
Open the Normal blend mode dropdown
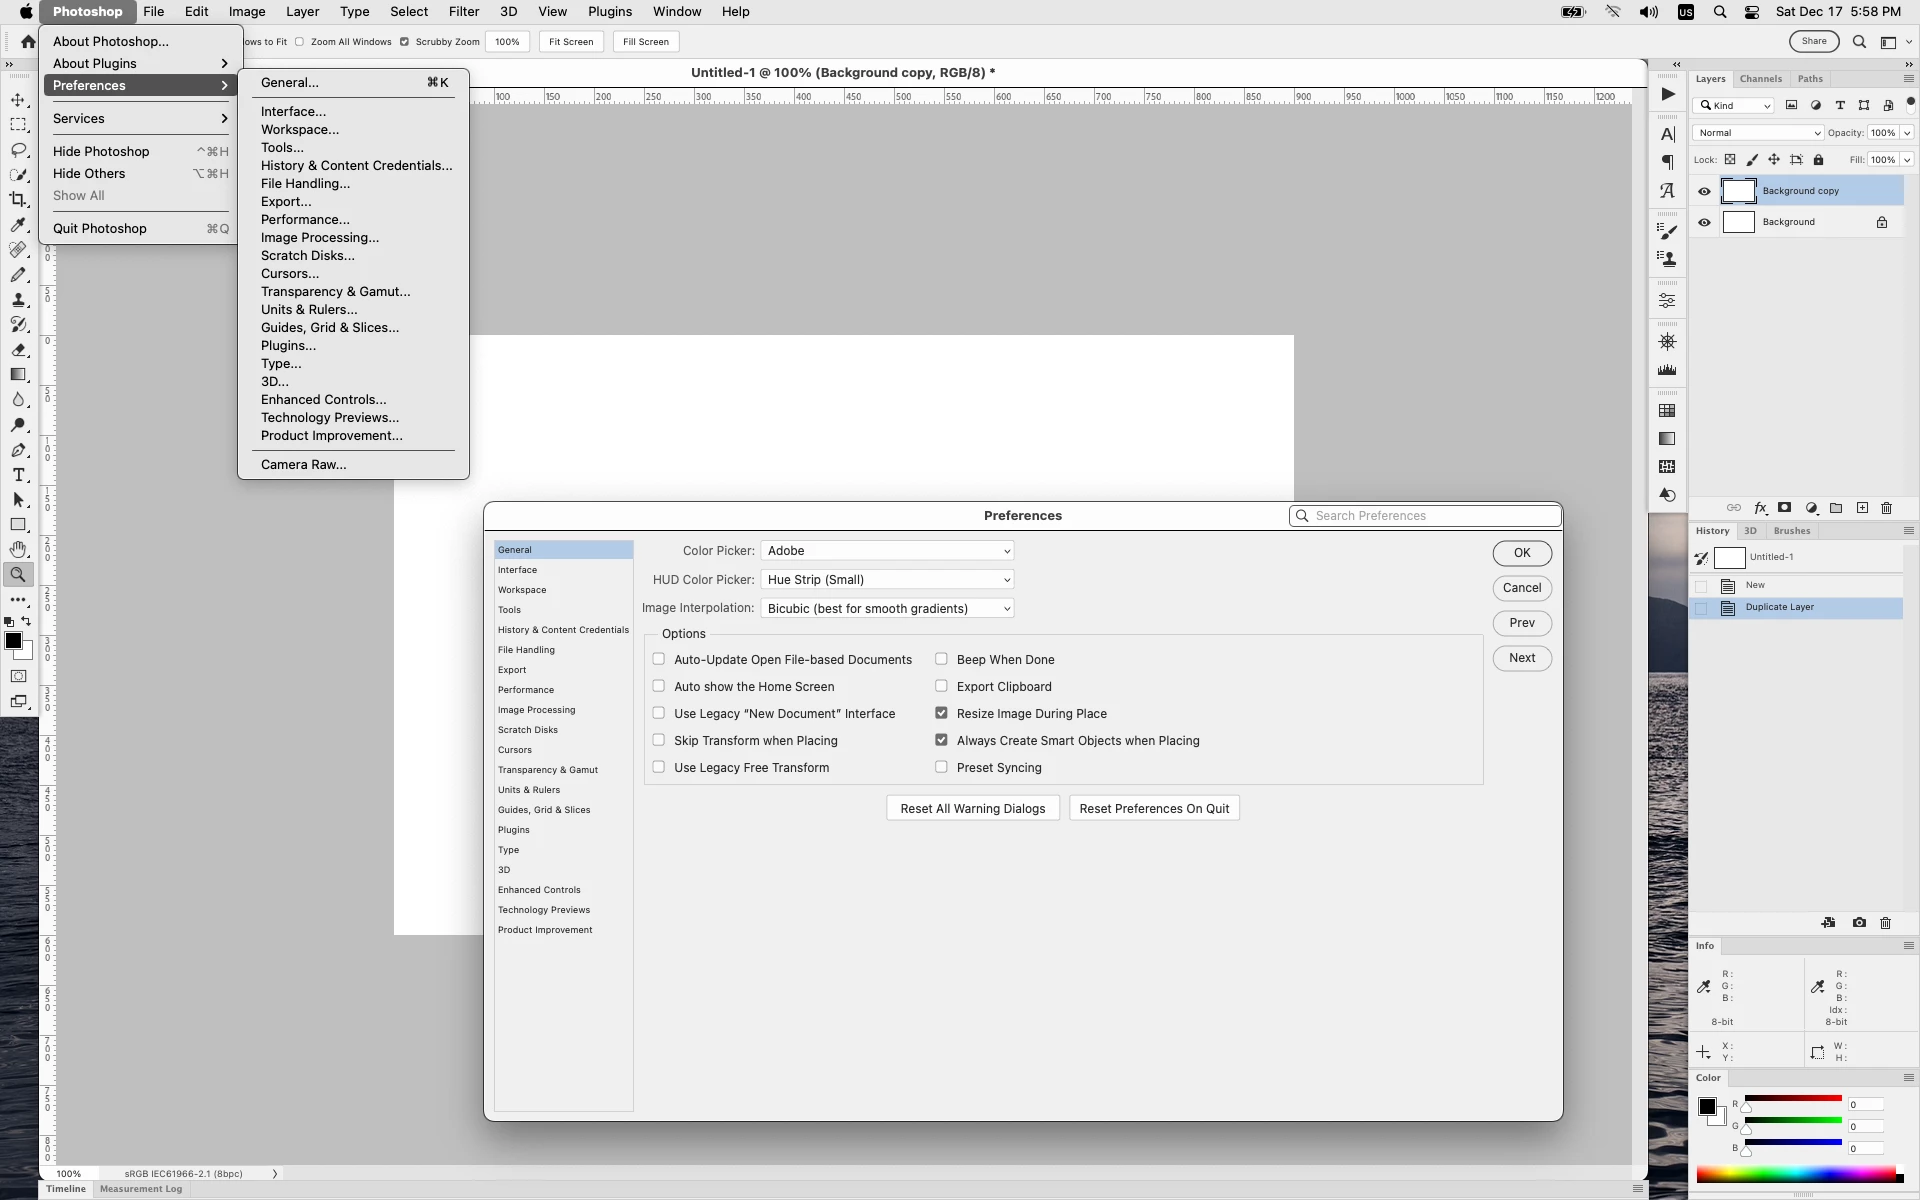[1758, 133]
